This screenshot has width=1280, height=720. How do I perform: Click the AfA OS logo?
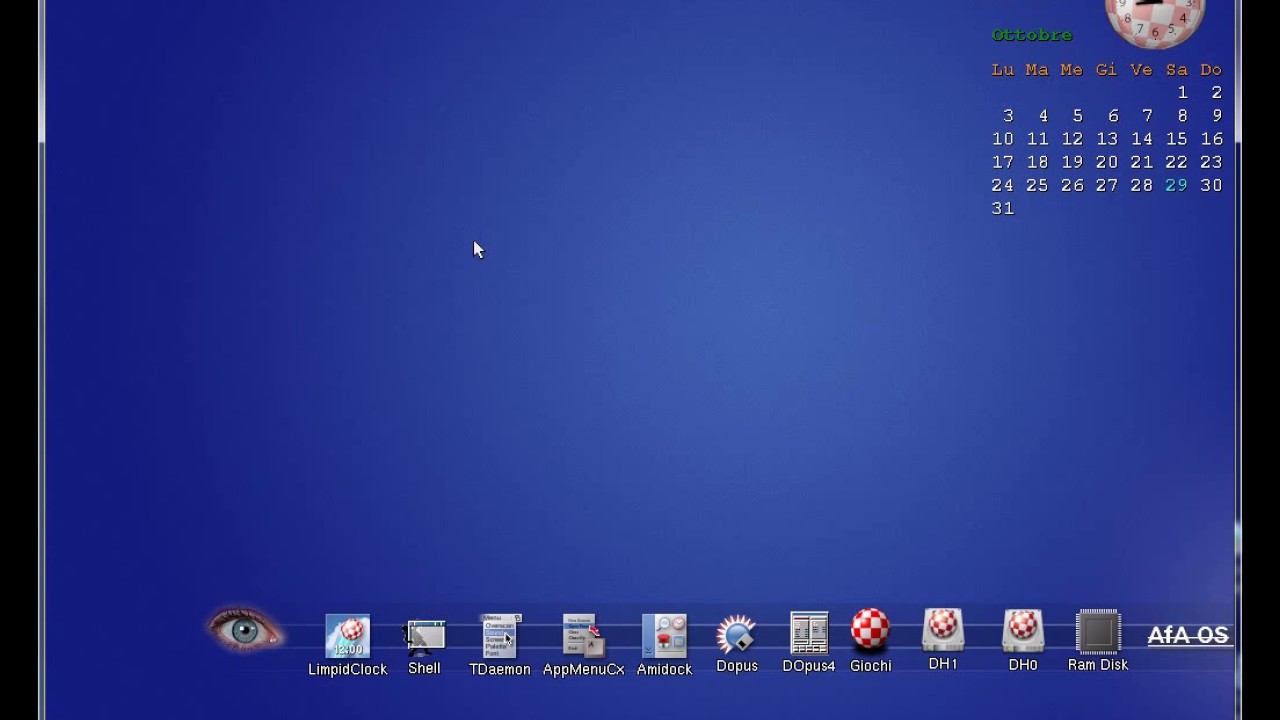[1188, 635]
